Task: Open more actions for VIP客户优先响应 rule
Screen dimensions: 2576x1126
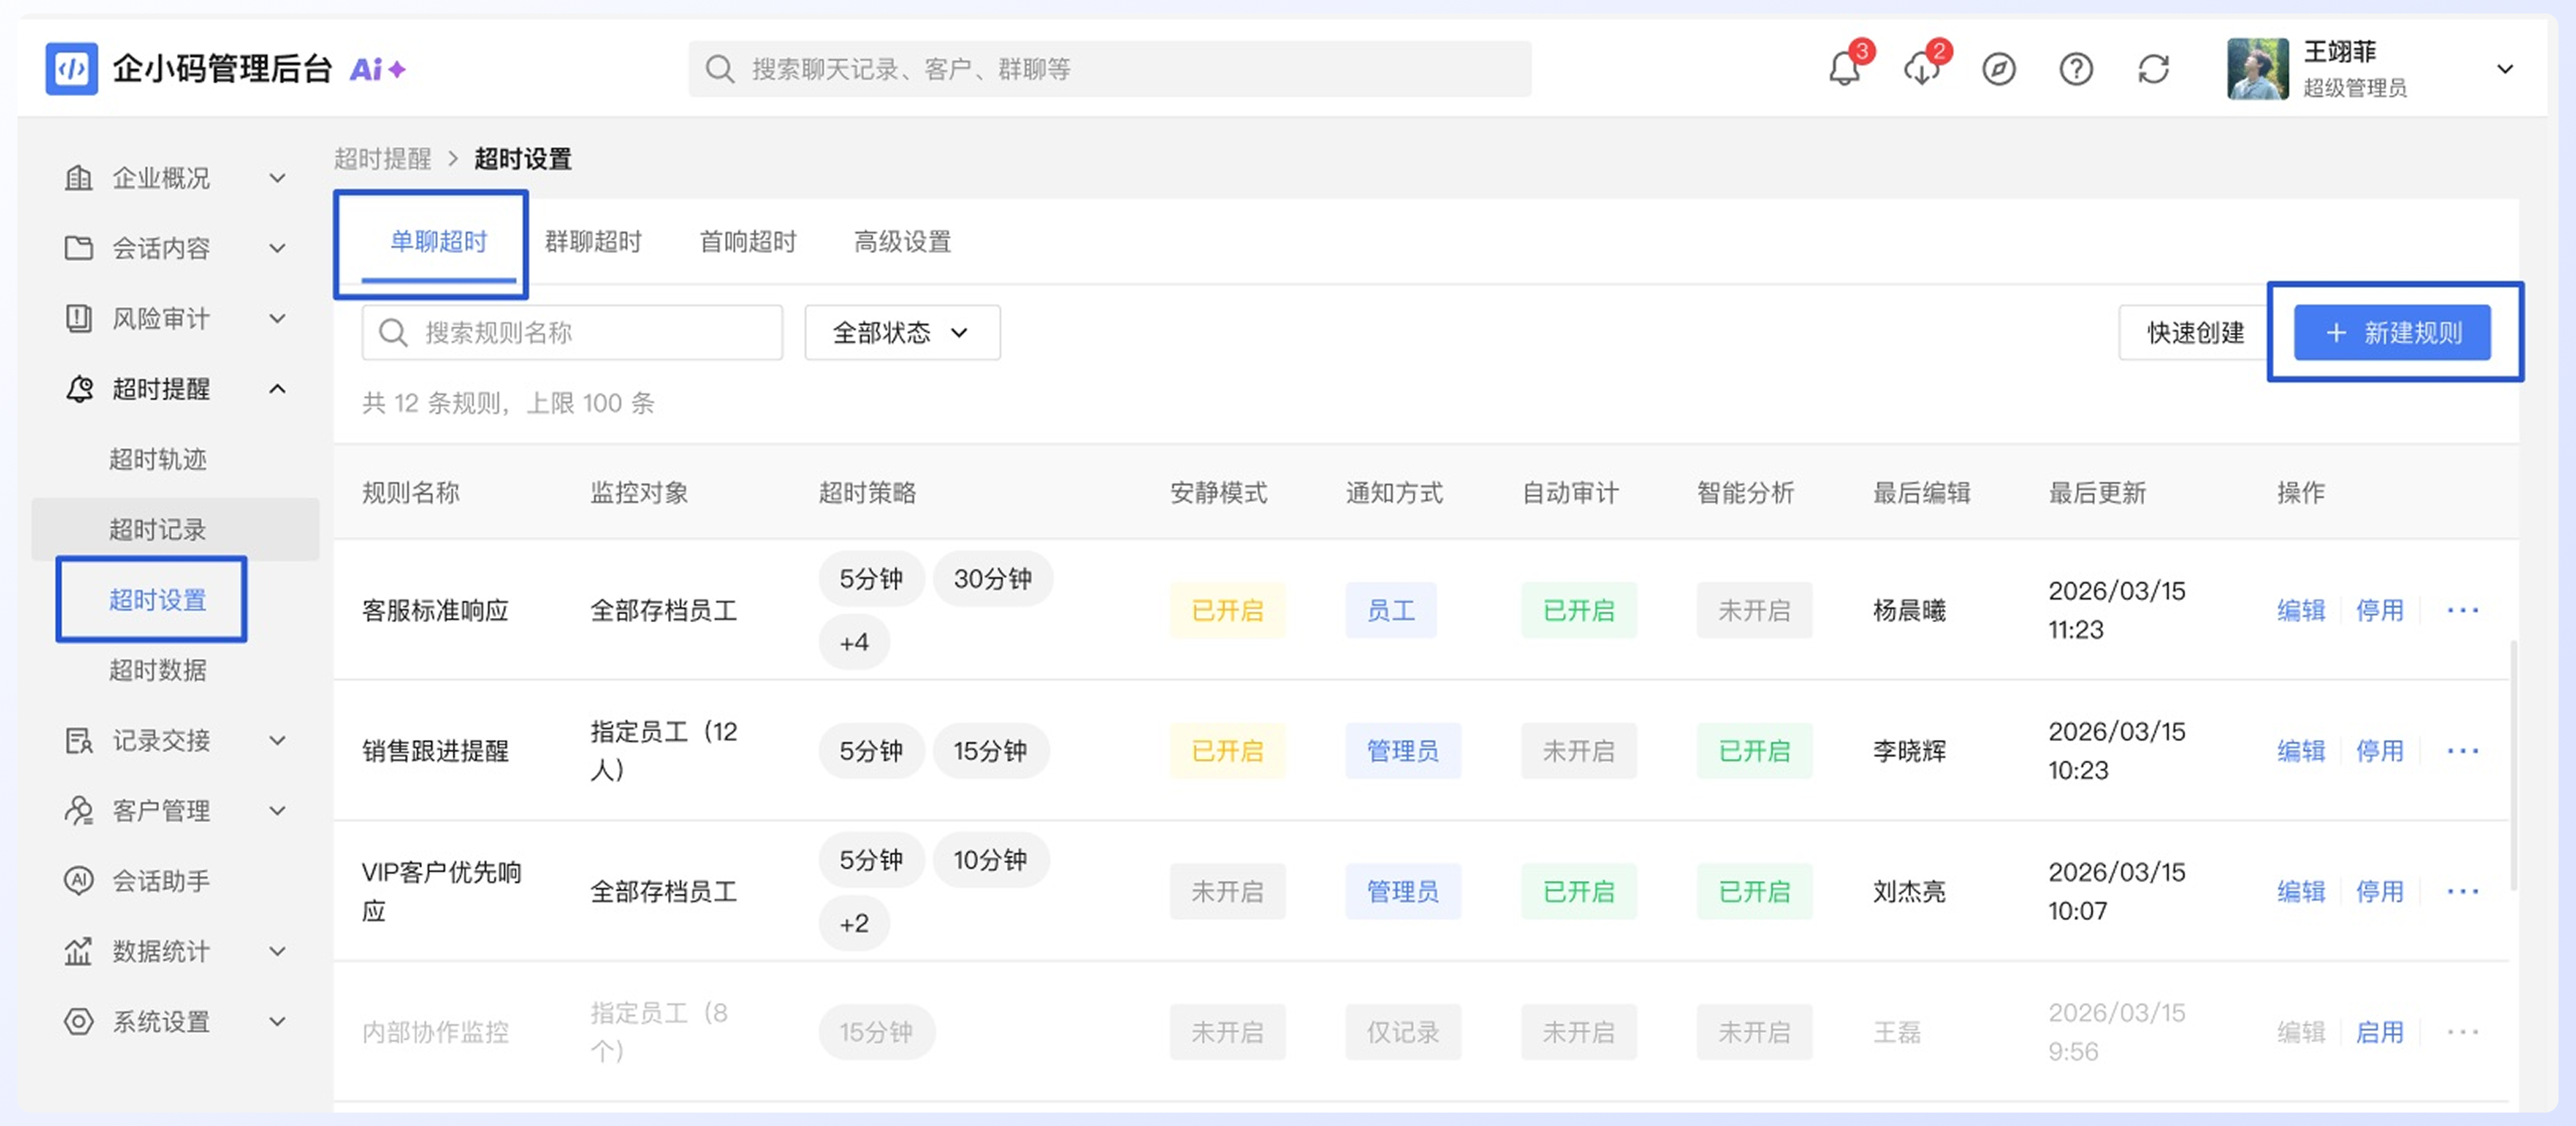Action: click(2463, 891)
